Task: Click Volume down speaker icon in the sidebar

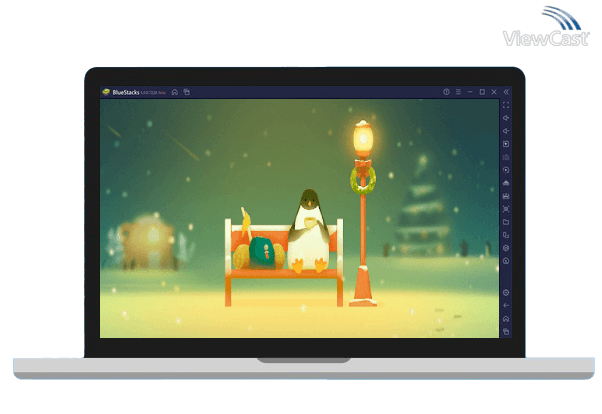Action: [506, 131]
